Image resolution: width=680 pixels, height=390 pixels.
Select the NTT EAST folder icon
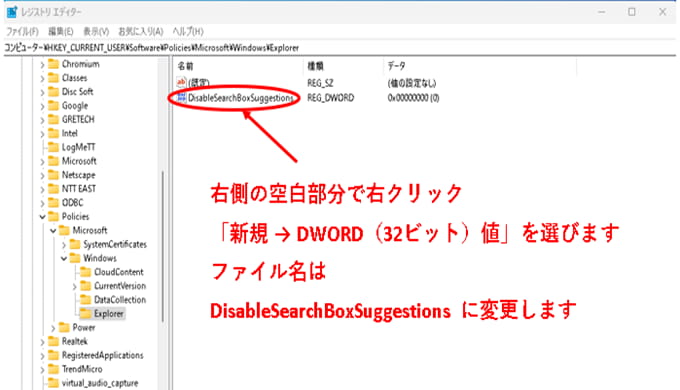click(53, 189)
